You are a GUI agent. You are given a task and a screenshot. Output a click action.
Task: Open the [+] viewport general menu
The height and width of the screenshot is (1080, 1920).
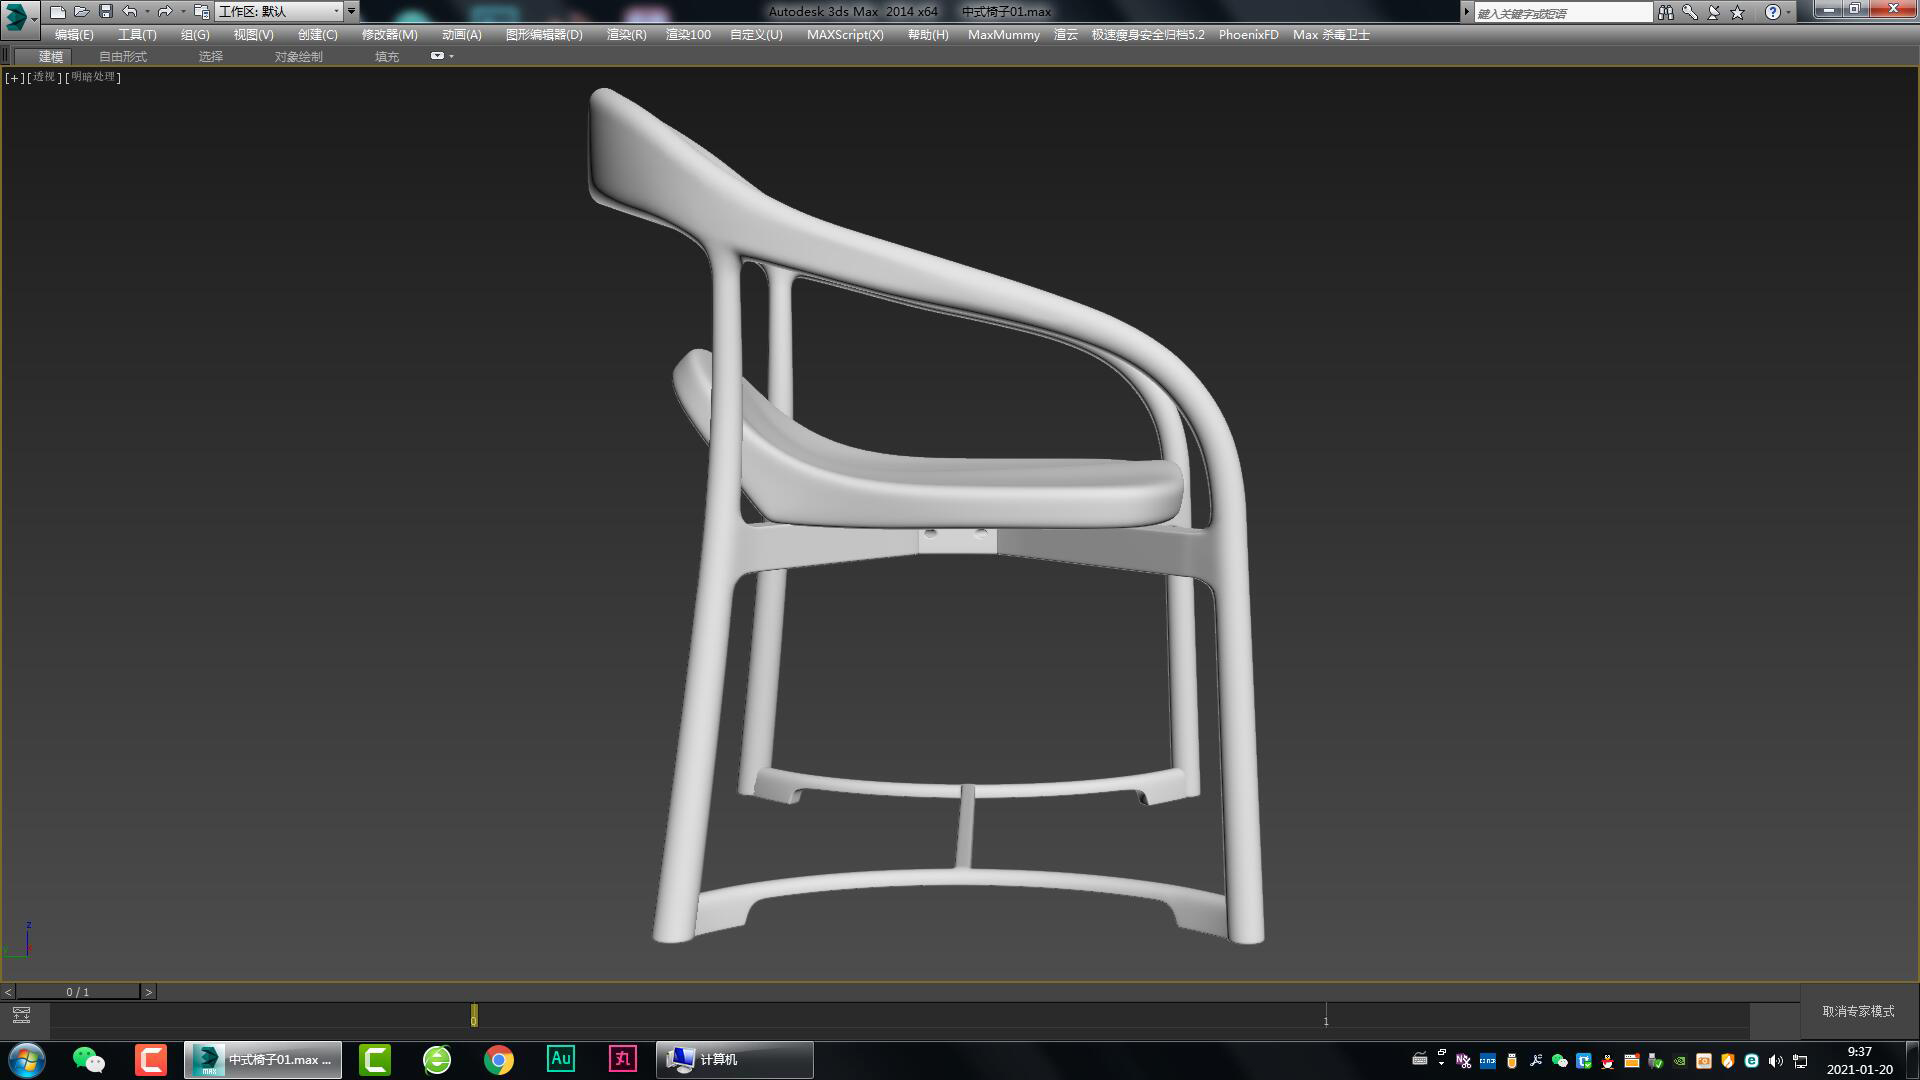click(x=13, y=77)
